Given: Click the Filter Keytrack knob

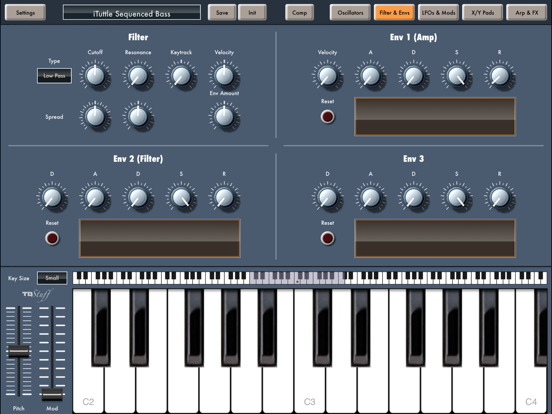Looking at the screenshot, I should pyautogui.click(x=181, y=76).
